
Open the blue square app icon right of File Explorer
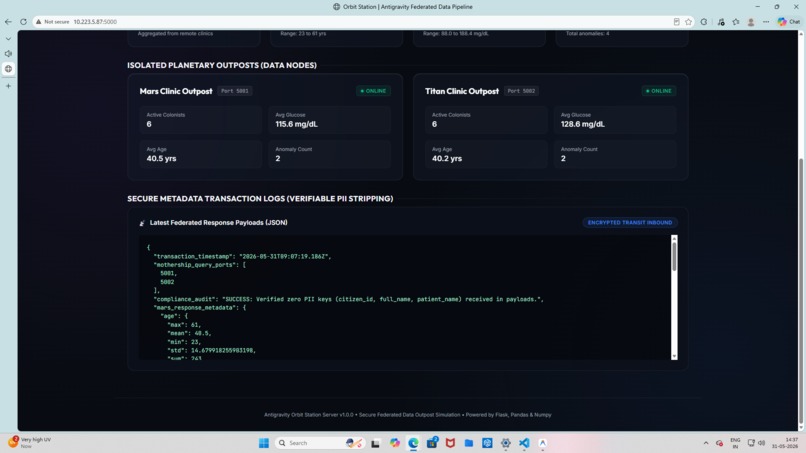click(487, 443)
